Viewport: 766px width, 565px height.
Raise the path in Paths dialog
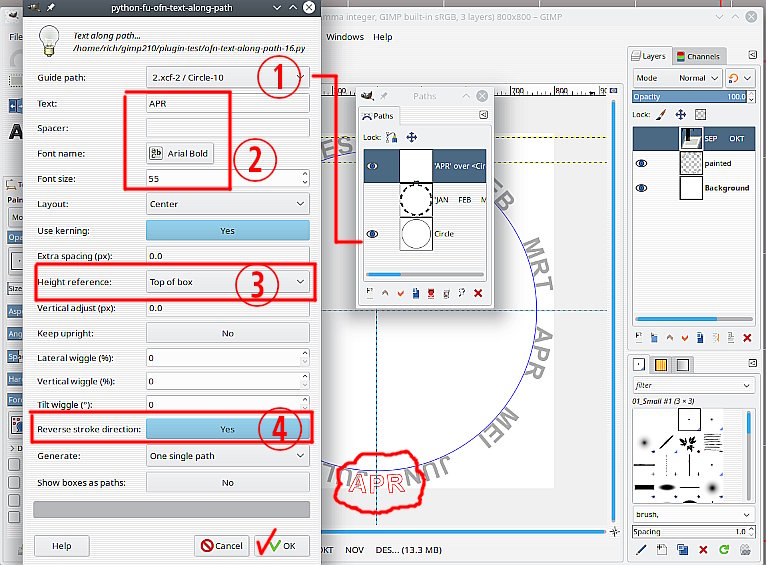tap(385, 293)
